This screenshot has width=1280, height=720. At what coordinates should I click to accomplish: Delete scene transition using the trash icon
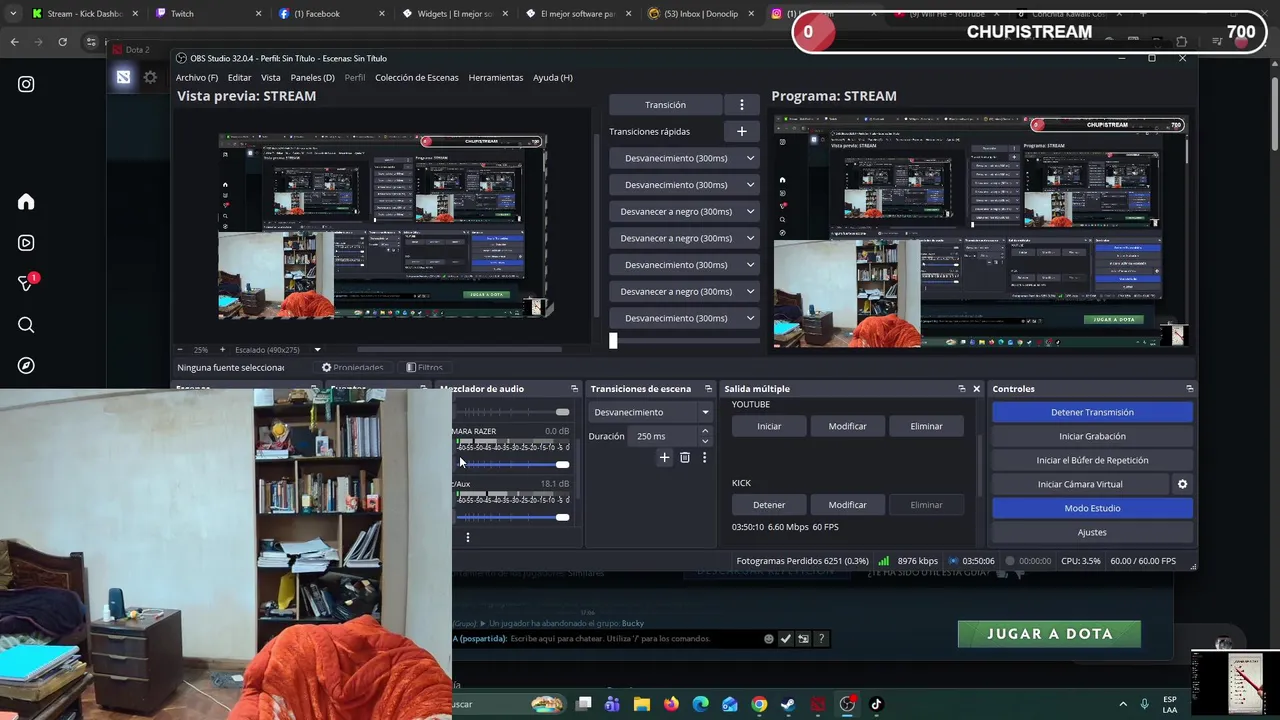pyautogui.click(x=684, y=457)
